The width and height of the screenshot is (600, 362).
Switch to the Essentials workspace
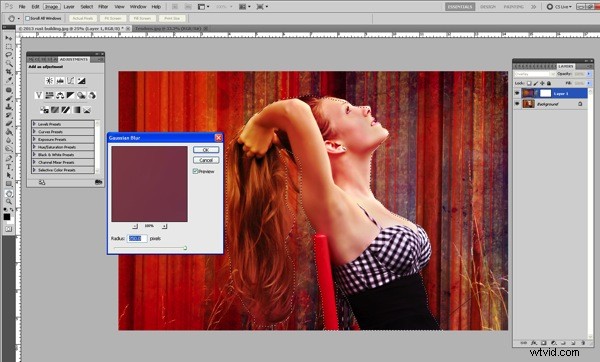[x=460, y=7]
